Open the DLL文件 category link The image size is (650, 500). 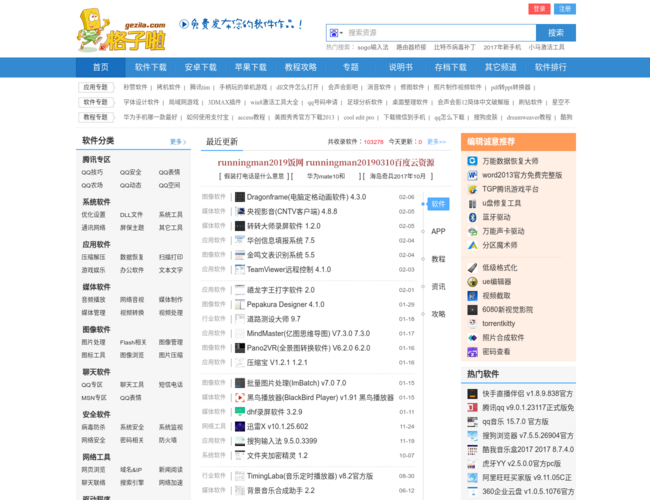point(131,215)
